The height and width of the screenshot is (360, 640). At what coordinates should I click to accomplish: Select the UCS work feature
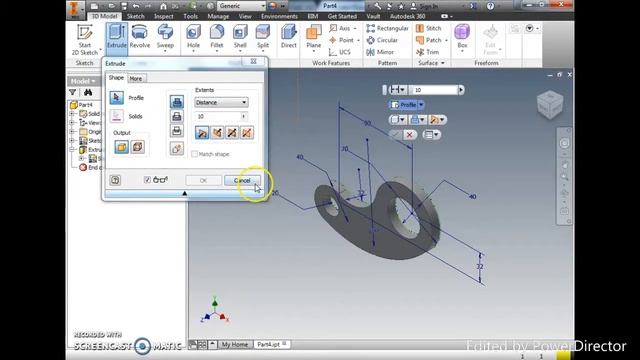pyautogui.click(x=340, y=52)
